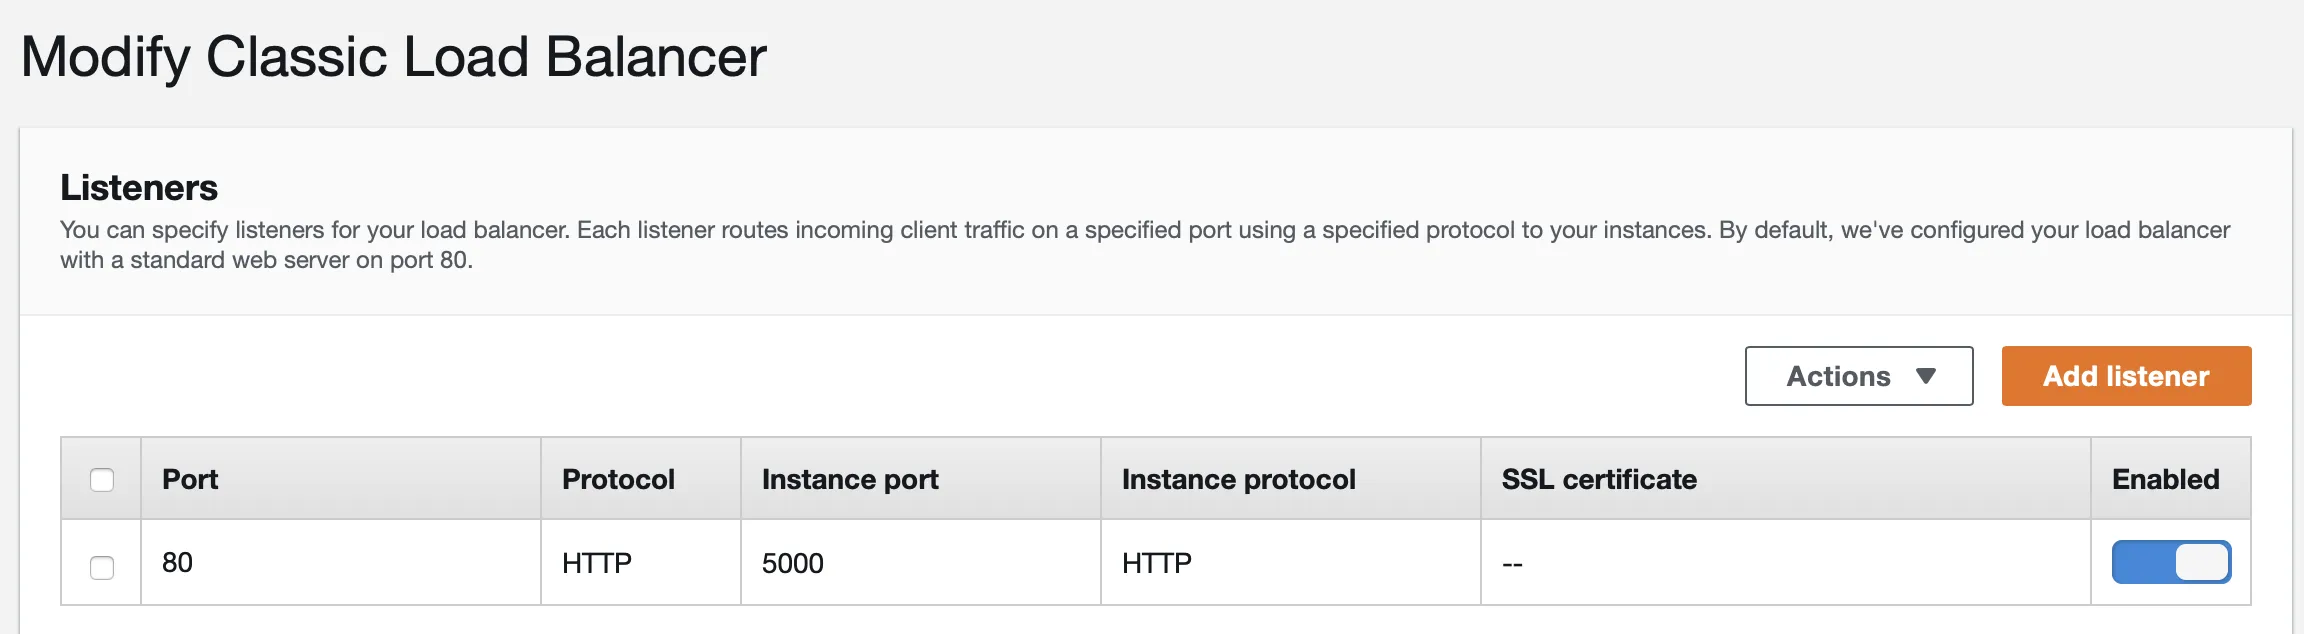Select the port 80 listener row checkbox
This screenshot has height=634, width=2304.
(x=102, y=567)
